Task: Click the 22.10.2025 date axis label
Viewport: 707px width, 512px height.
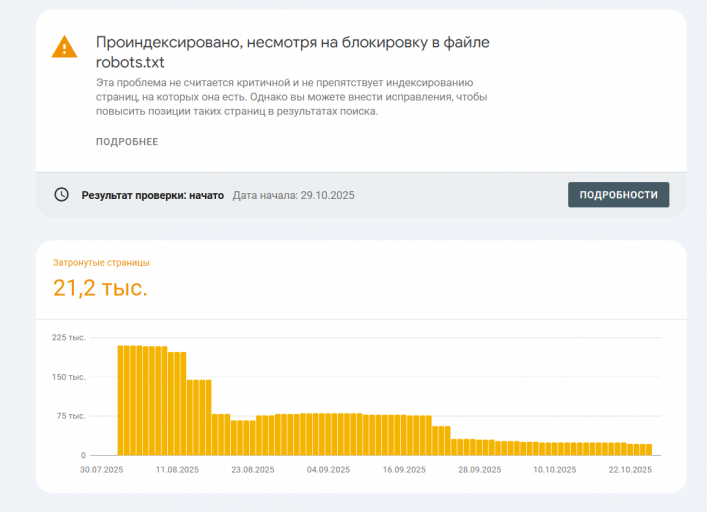Action: click(630, 470)
